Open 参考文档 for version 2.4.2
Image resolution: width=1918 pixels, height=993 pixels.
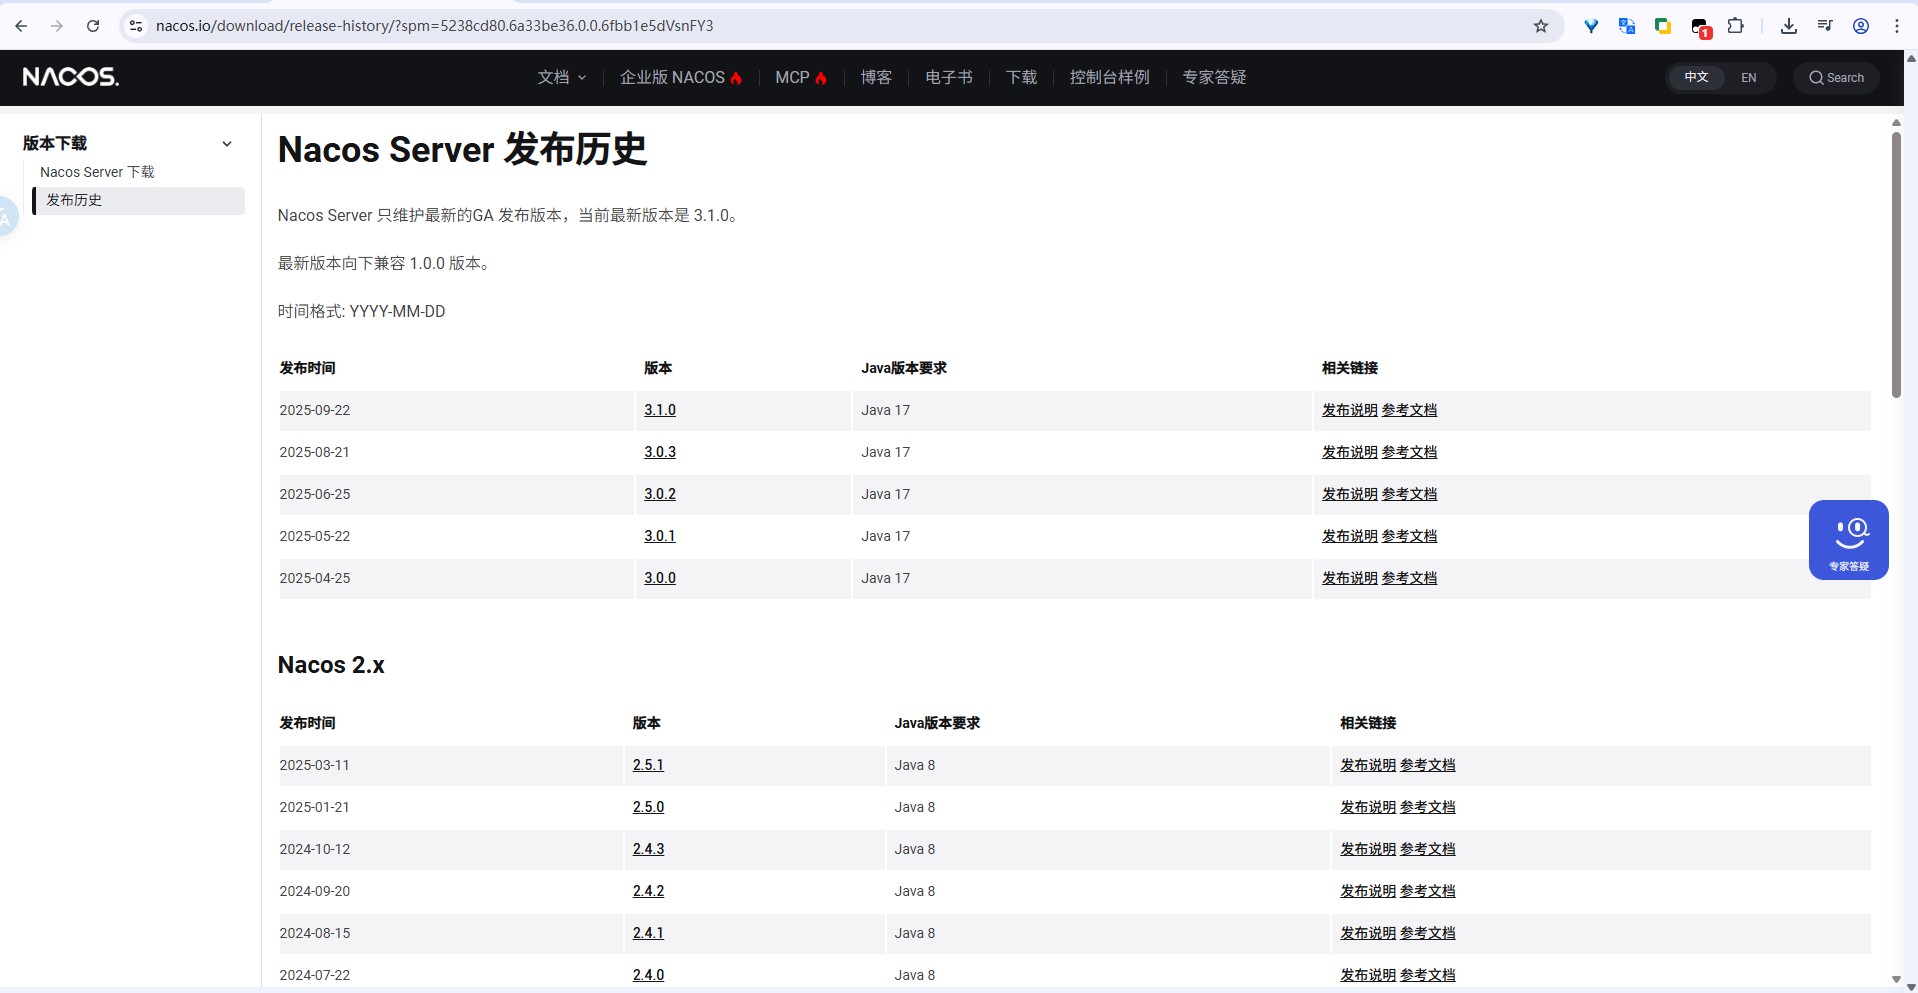[x=1428, y=891]
